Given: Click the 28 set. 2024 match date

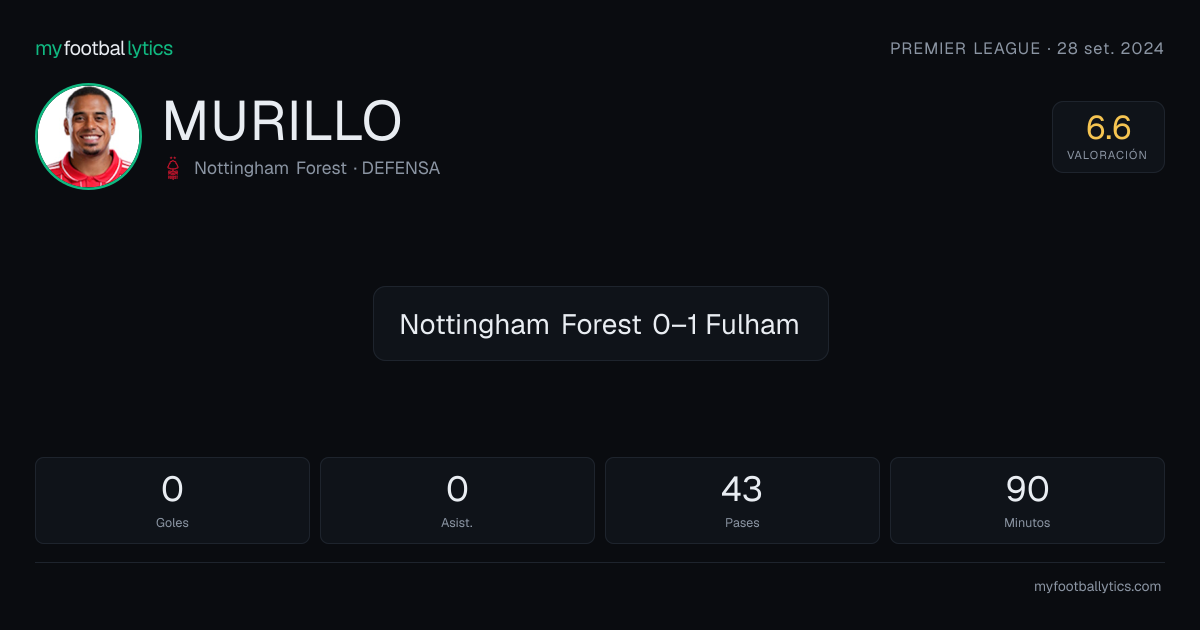Looking at the screenshot, I should 1110,48.
